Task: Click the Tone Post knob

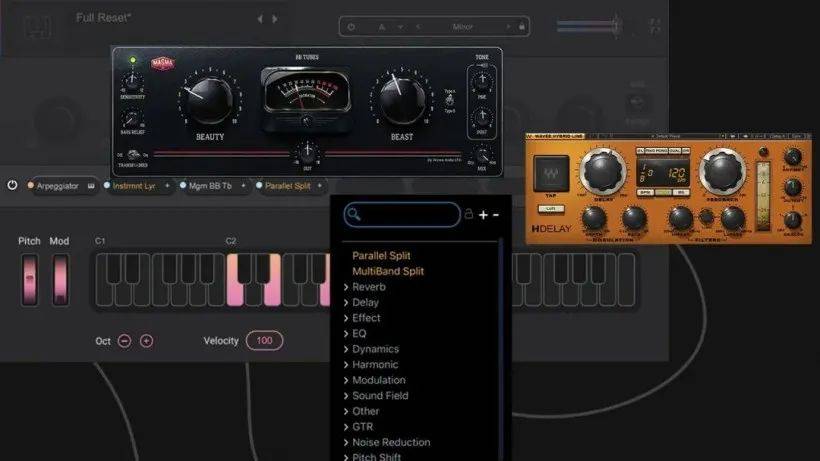Action: pyautogui.click(x=482, y=117)
